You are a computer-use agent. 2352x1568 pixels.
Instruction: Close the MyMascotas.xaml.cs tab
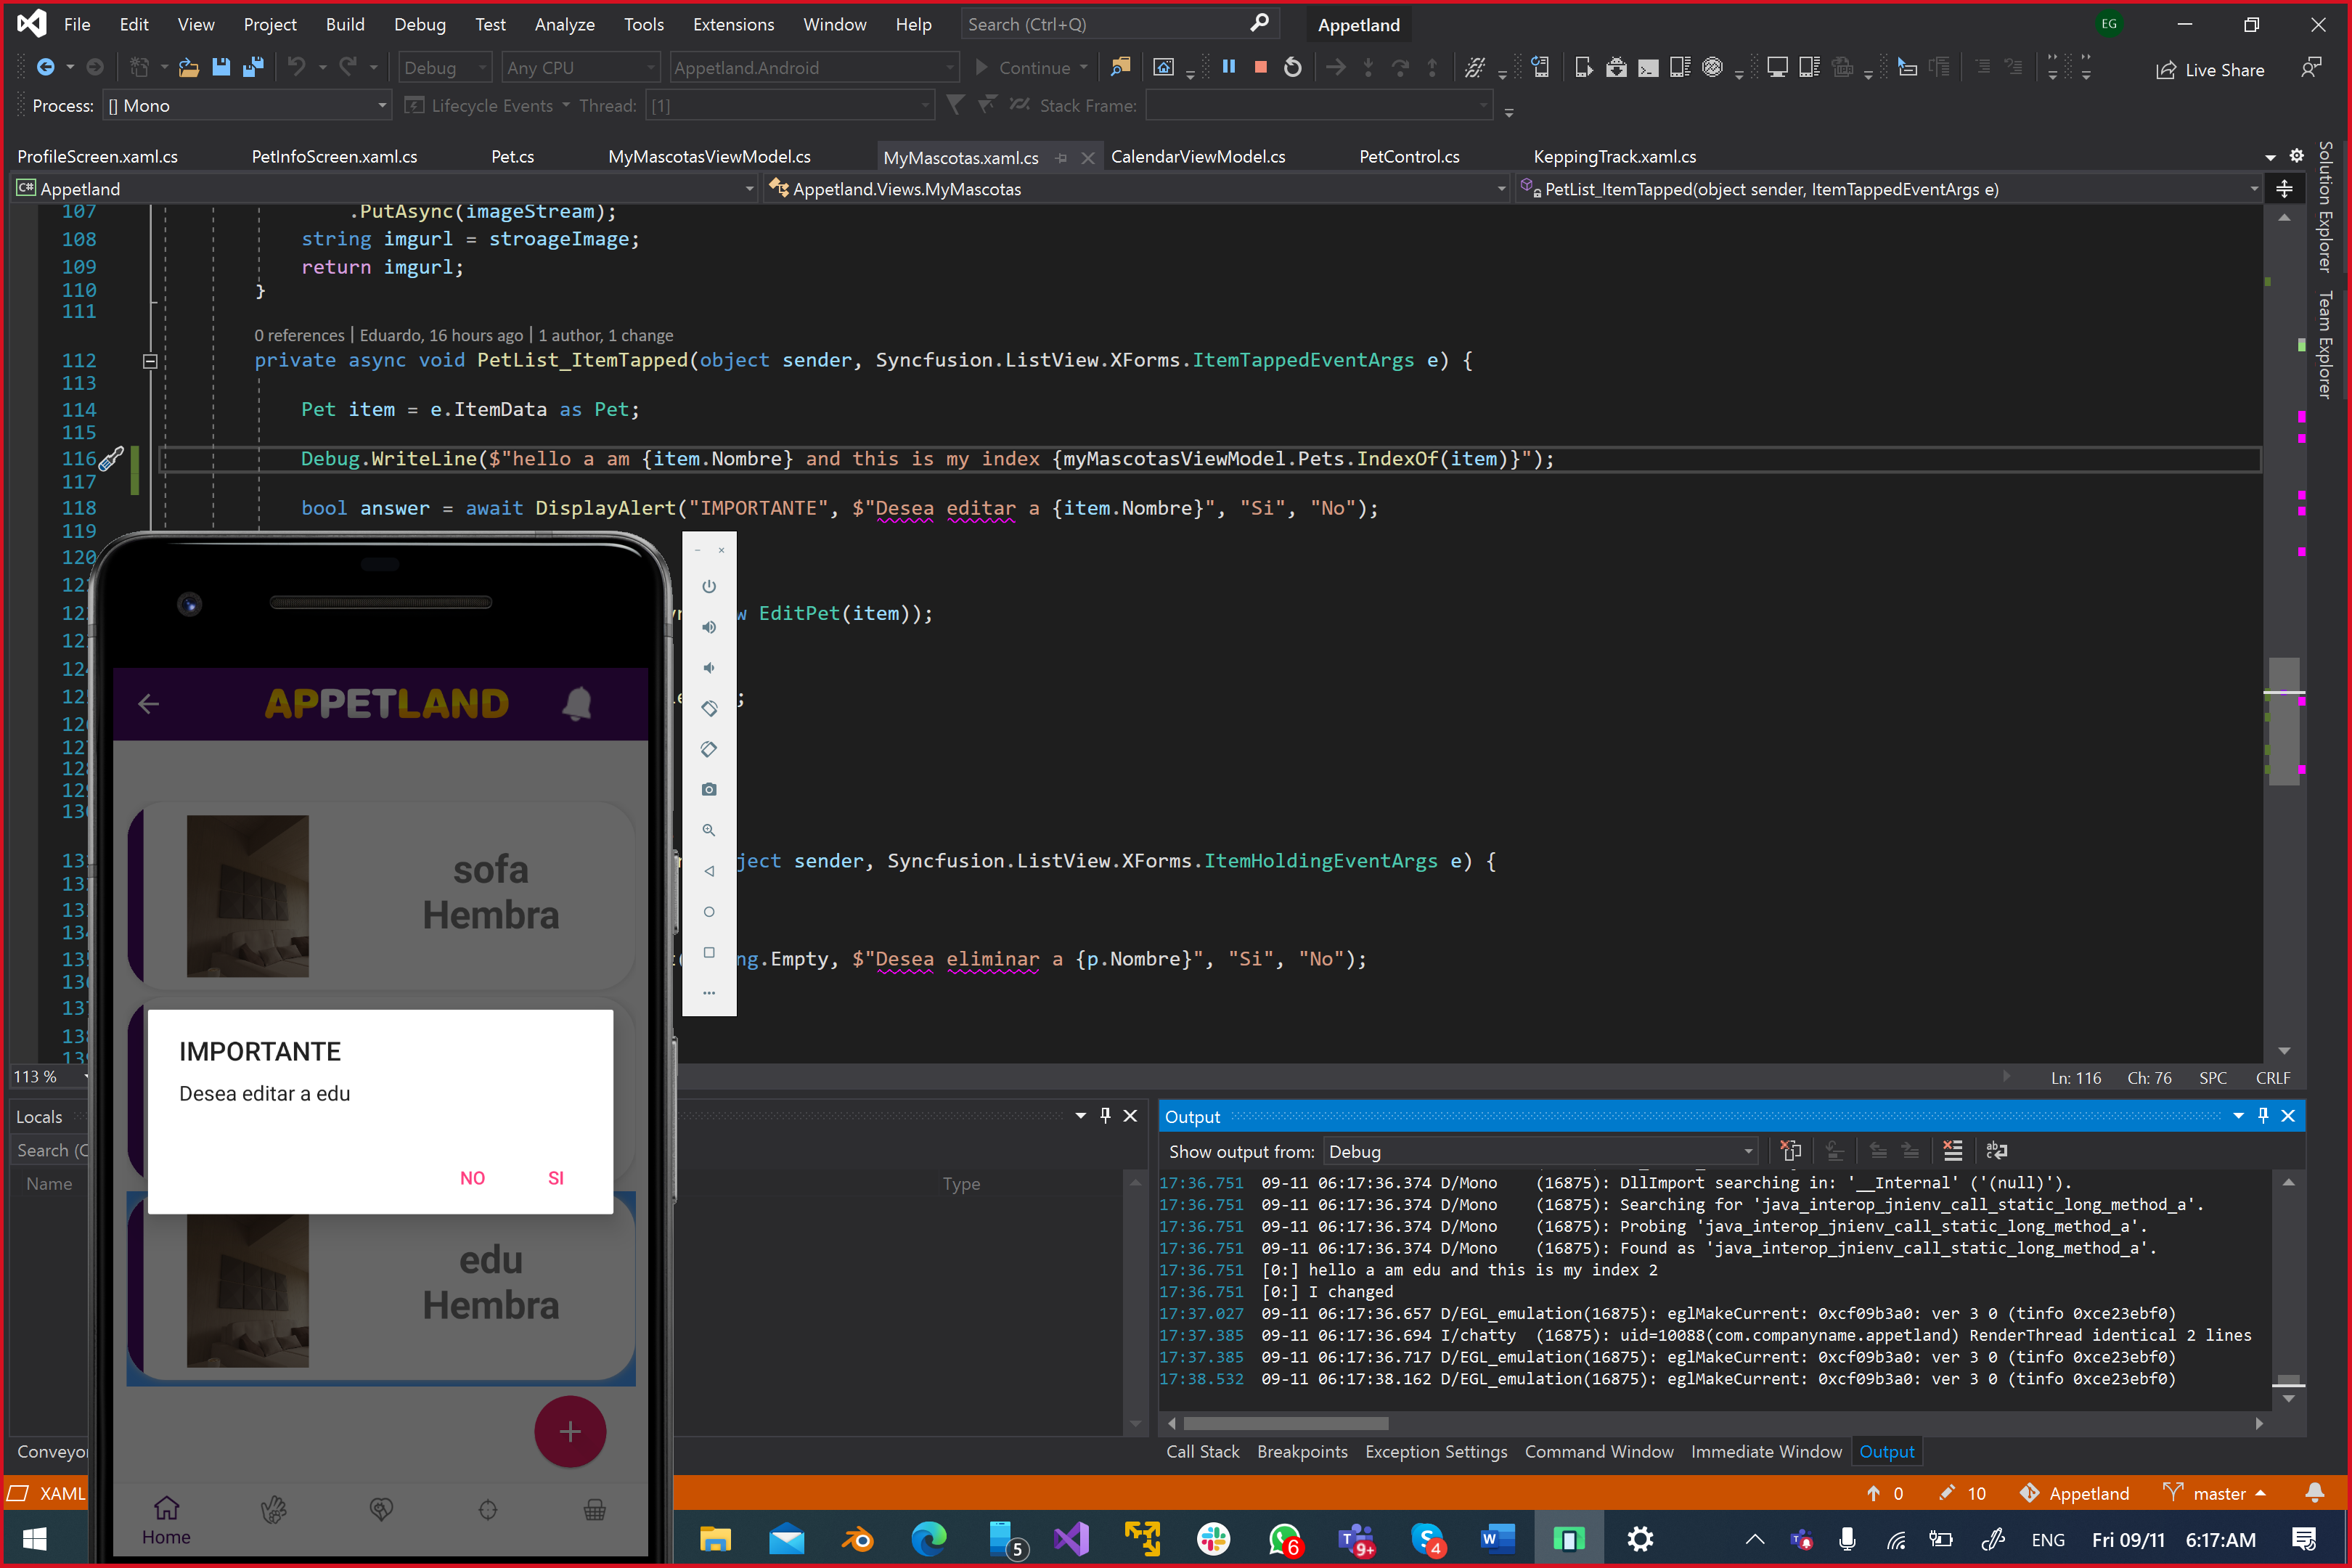click(x=1087, y=158)
